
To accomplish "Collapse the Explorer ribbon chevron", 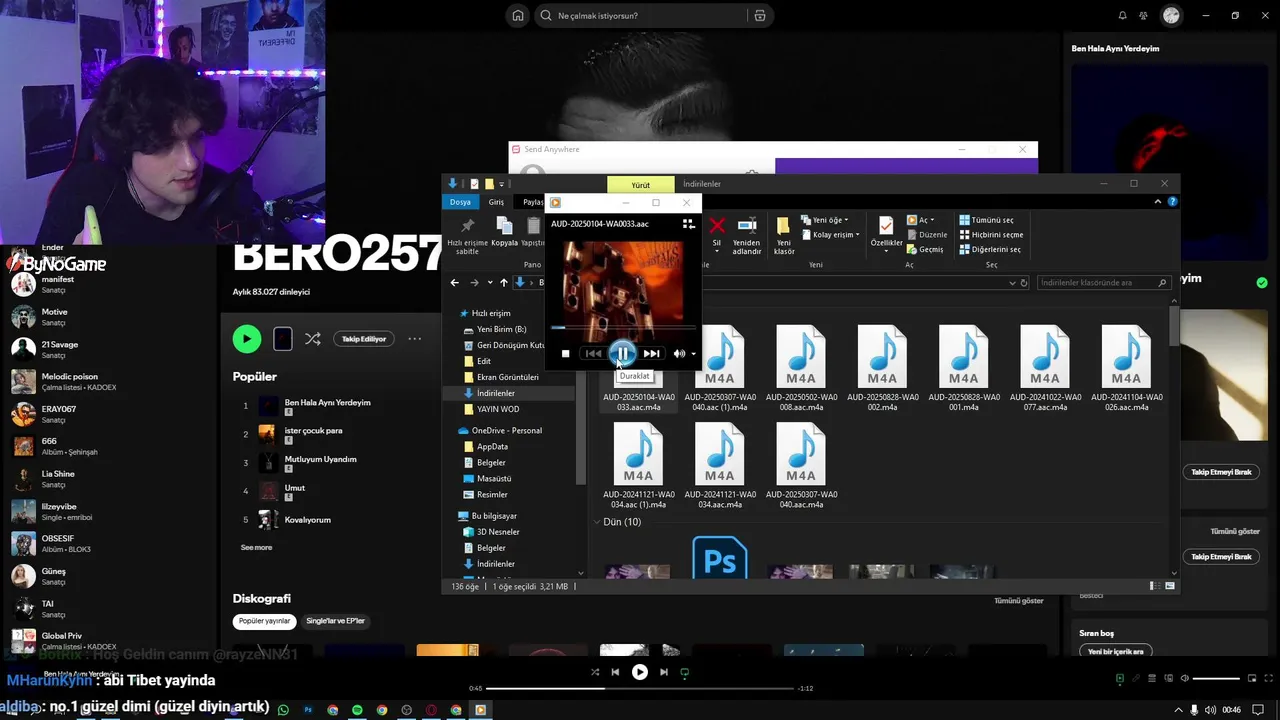I will click(1160, 202).
